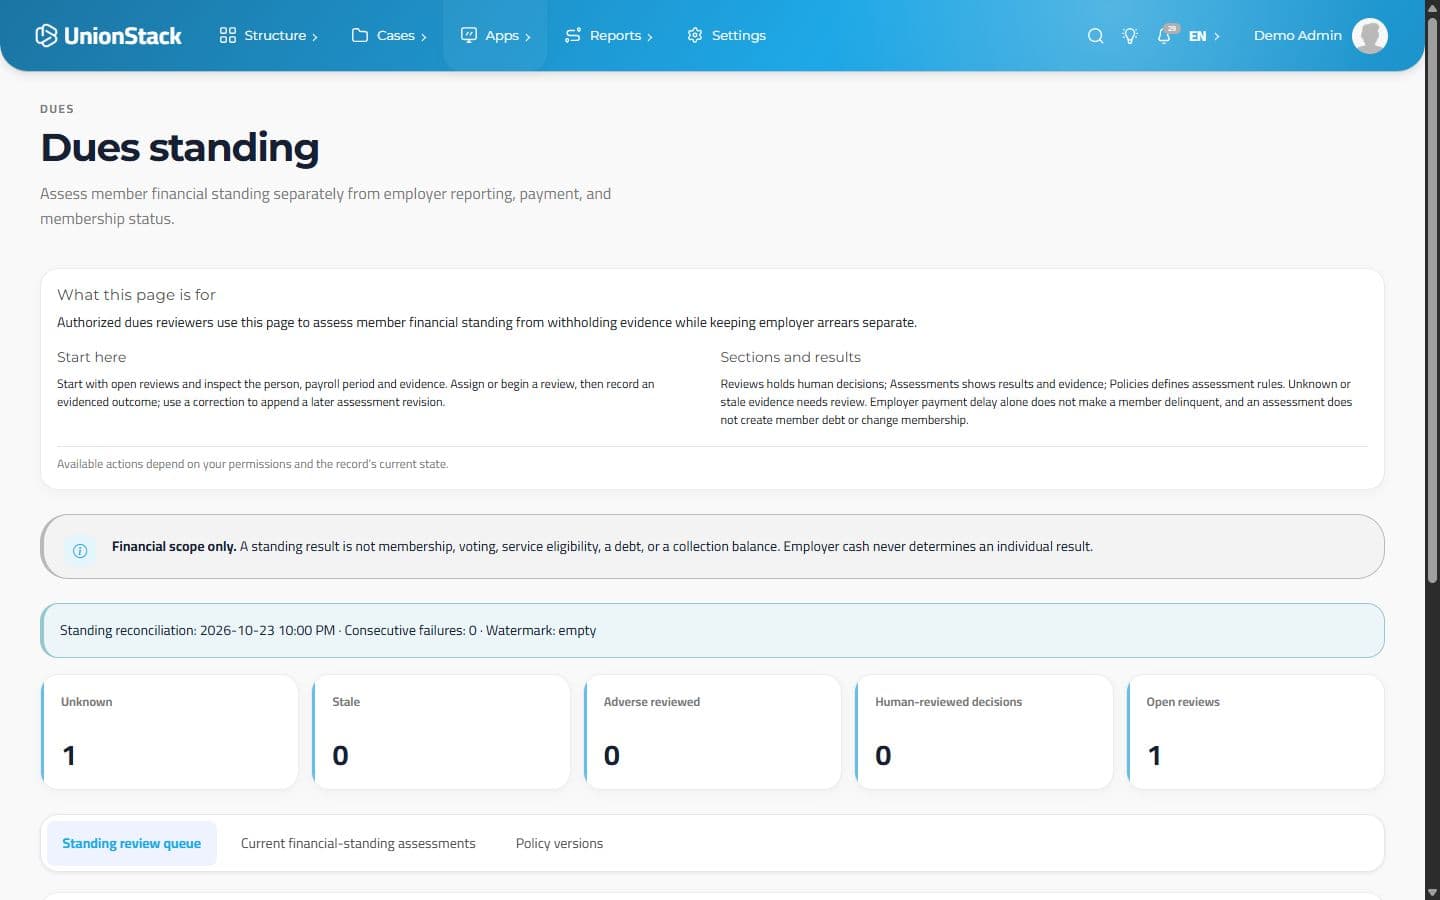1440x900 pixels.
Task: Open the EN language selector
Action: pyautogui.click(x=1204, y=36)
